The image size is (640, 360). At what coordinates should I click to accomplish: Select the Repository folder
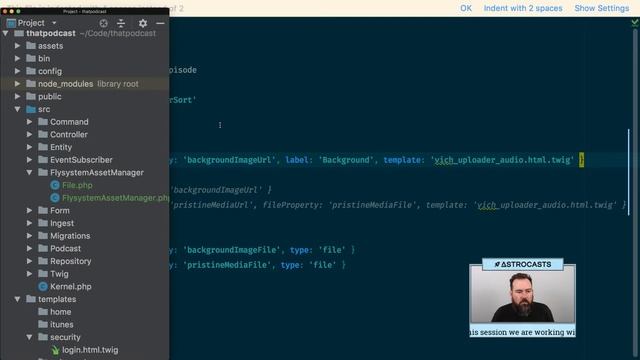71,261
